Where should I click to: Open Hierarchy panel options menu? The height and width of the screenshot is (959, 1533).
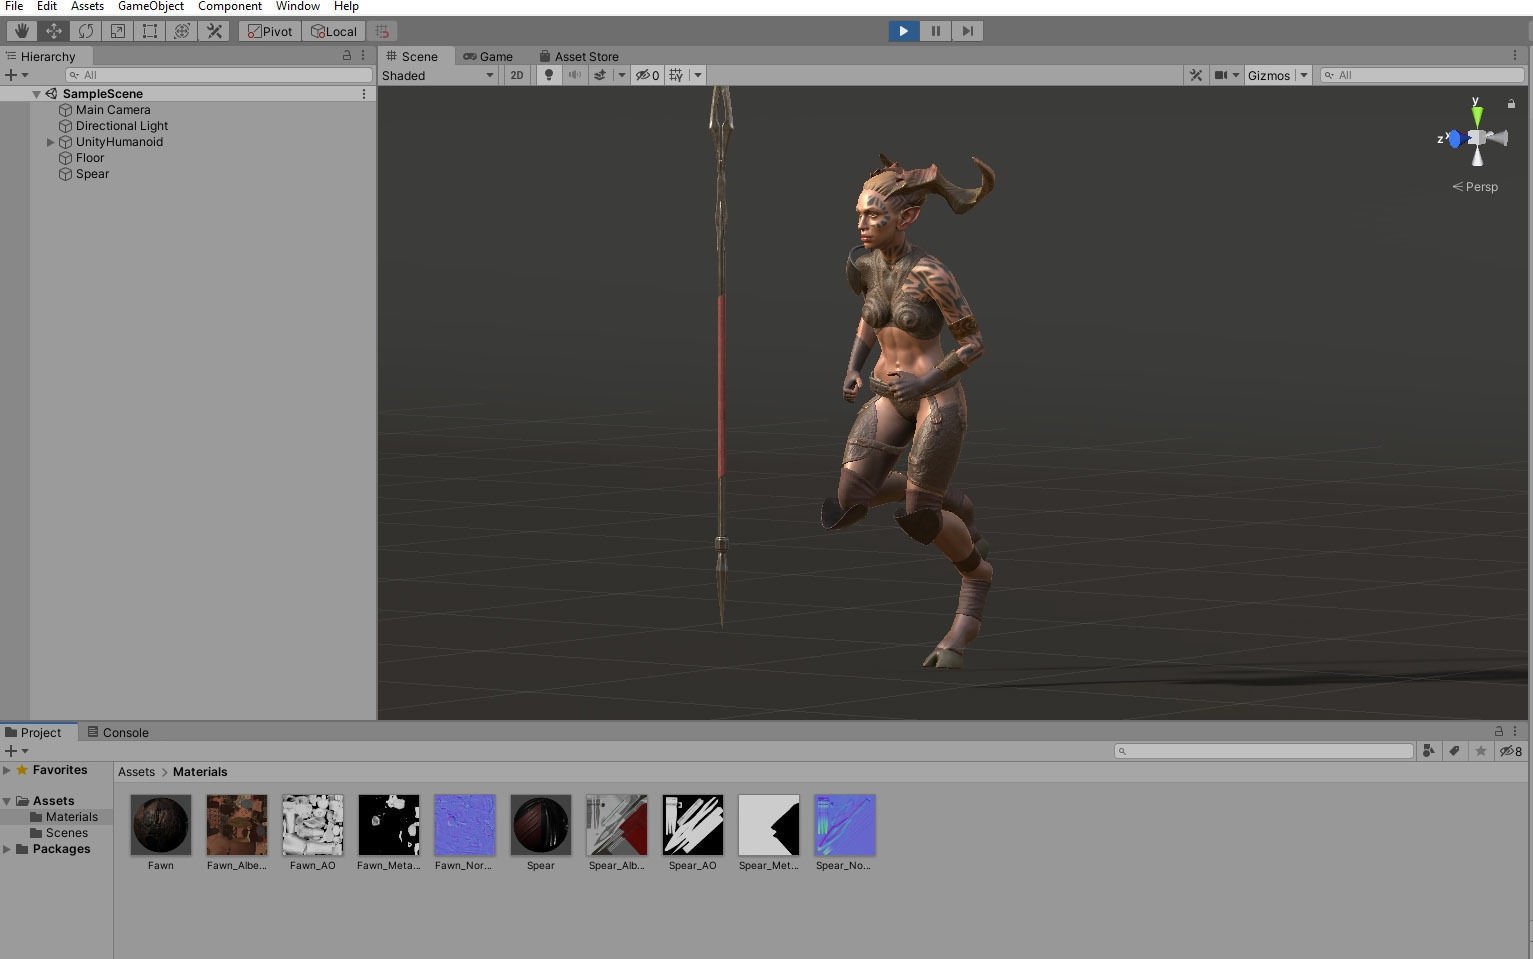363,56
